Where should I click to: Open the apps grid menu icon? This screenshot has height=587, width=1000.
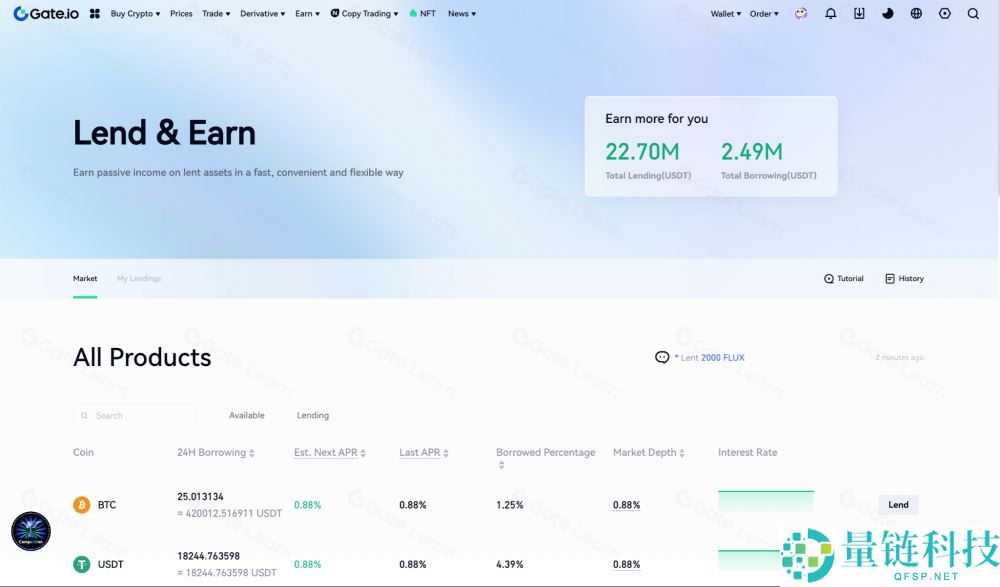point(95,14)
